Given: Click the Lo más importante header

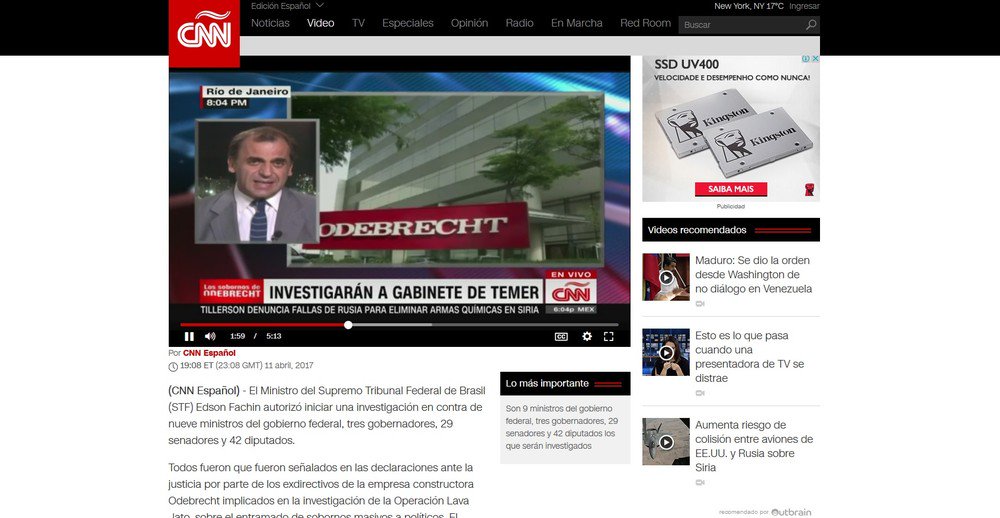Looking at the screenshot, I should pyautogui.click(x=565, y=383).
